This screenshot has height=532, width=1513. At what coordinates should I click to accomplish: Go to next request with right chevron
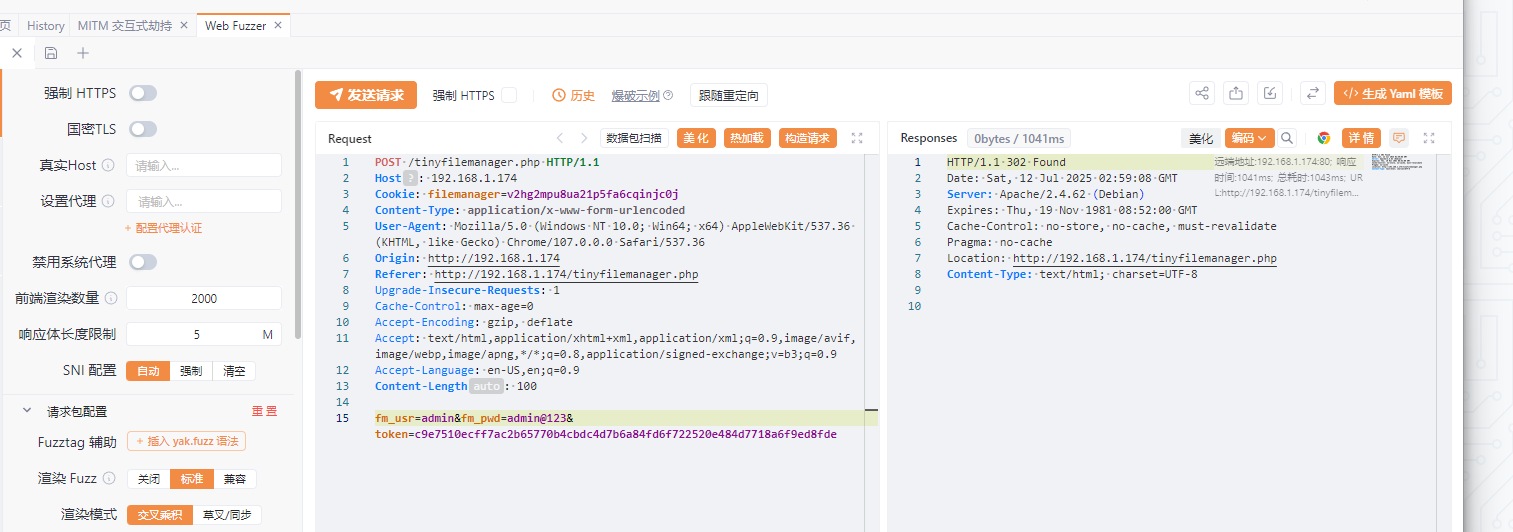[584, 138]
